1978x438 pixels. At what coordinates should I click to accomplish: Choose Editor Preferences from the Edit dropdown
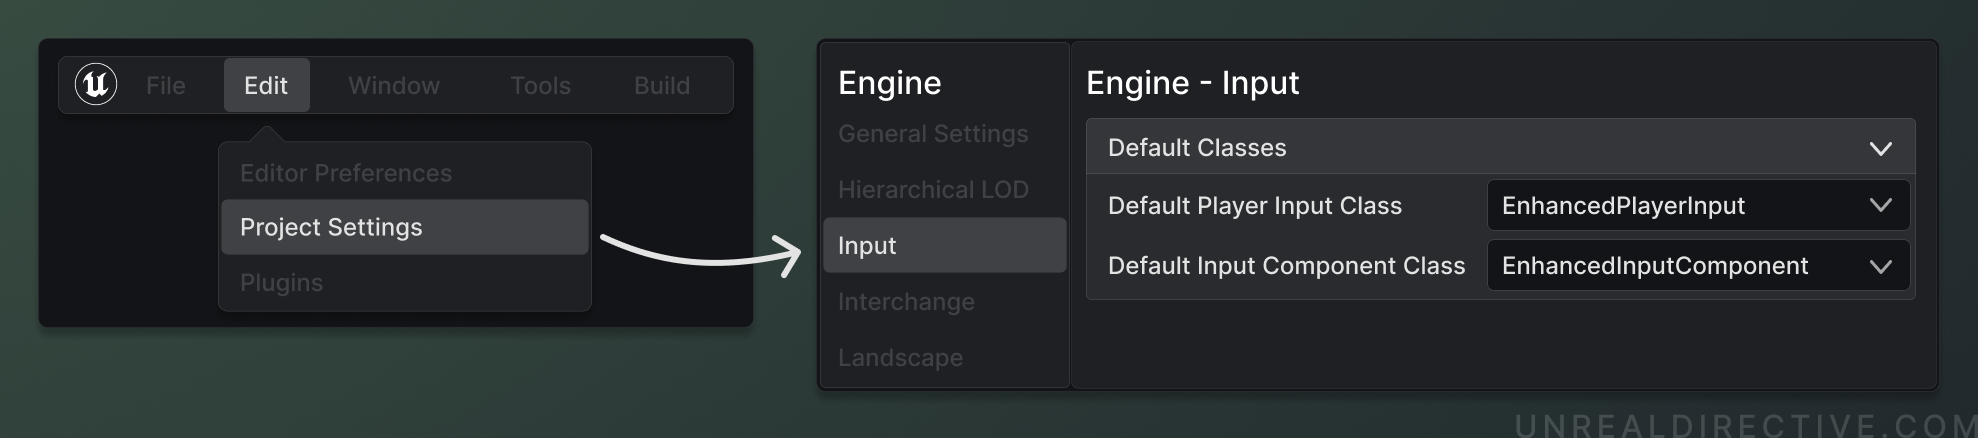coord(346,173)
